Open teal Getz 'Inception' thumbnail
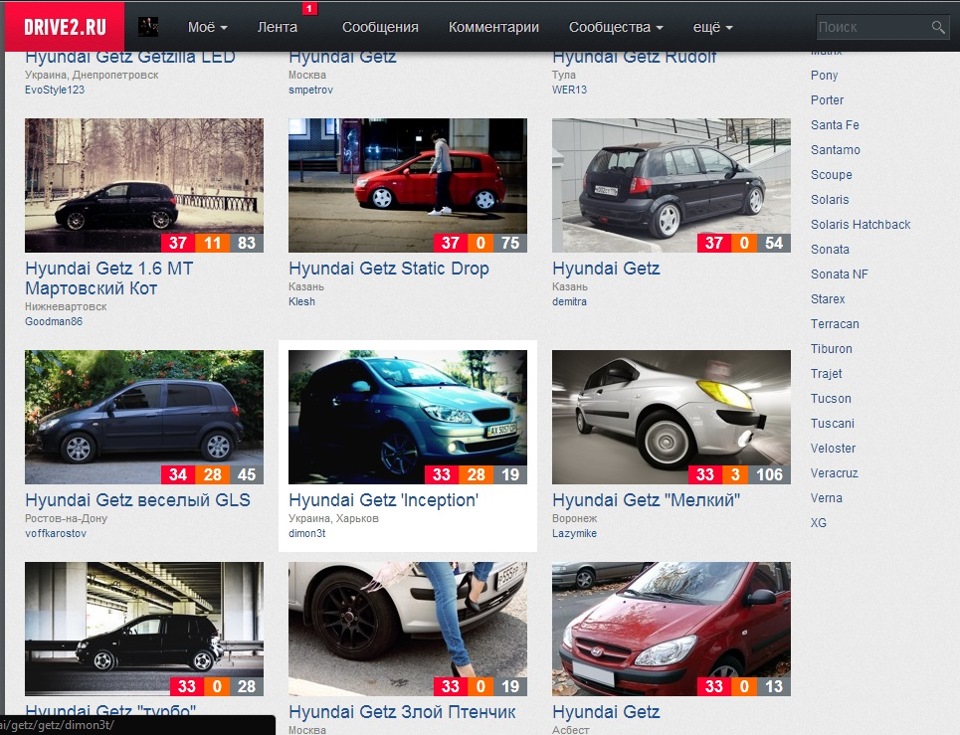 (x=407, y=416)
